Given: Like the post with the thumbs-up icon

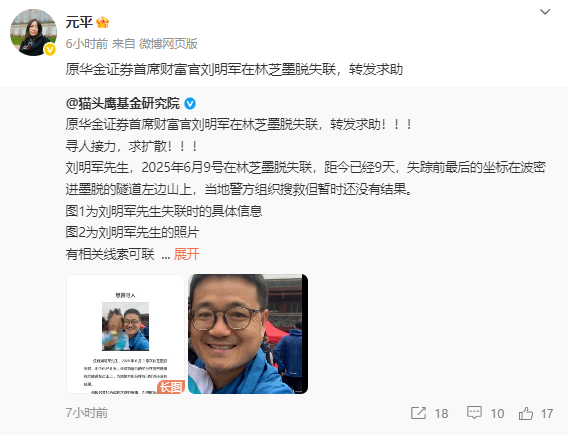Looking at the screenshot, I should [x=526, y=413].
